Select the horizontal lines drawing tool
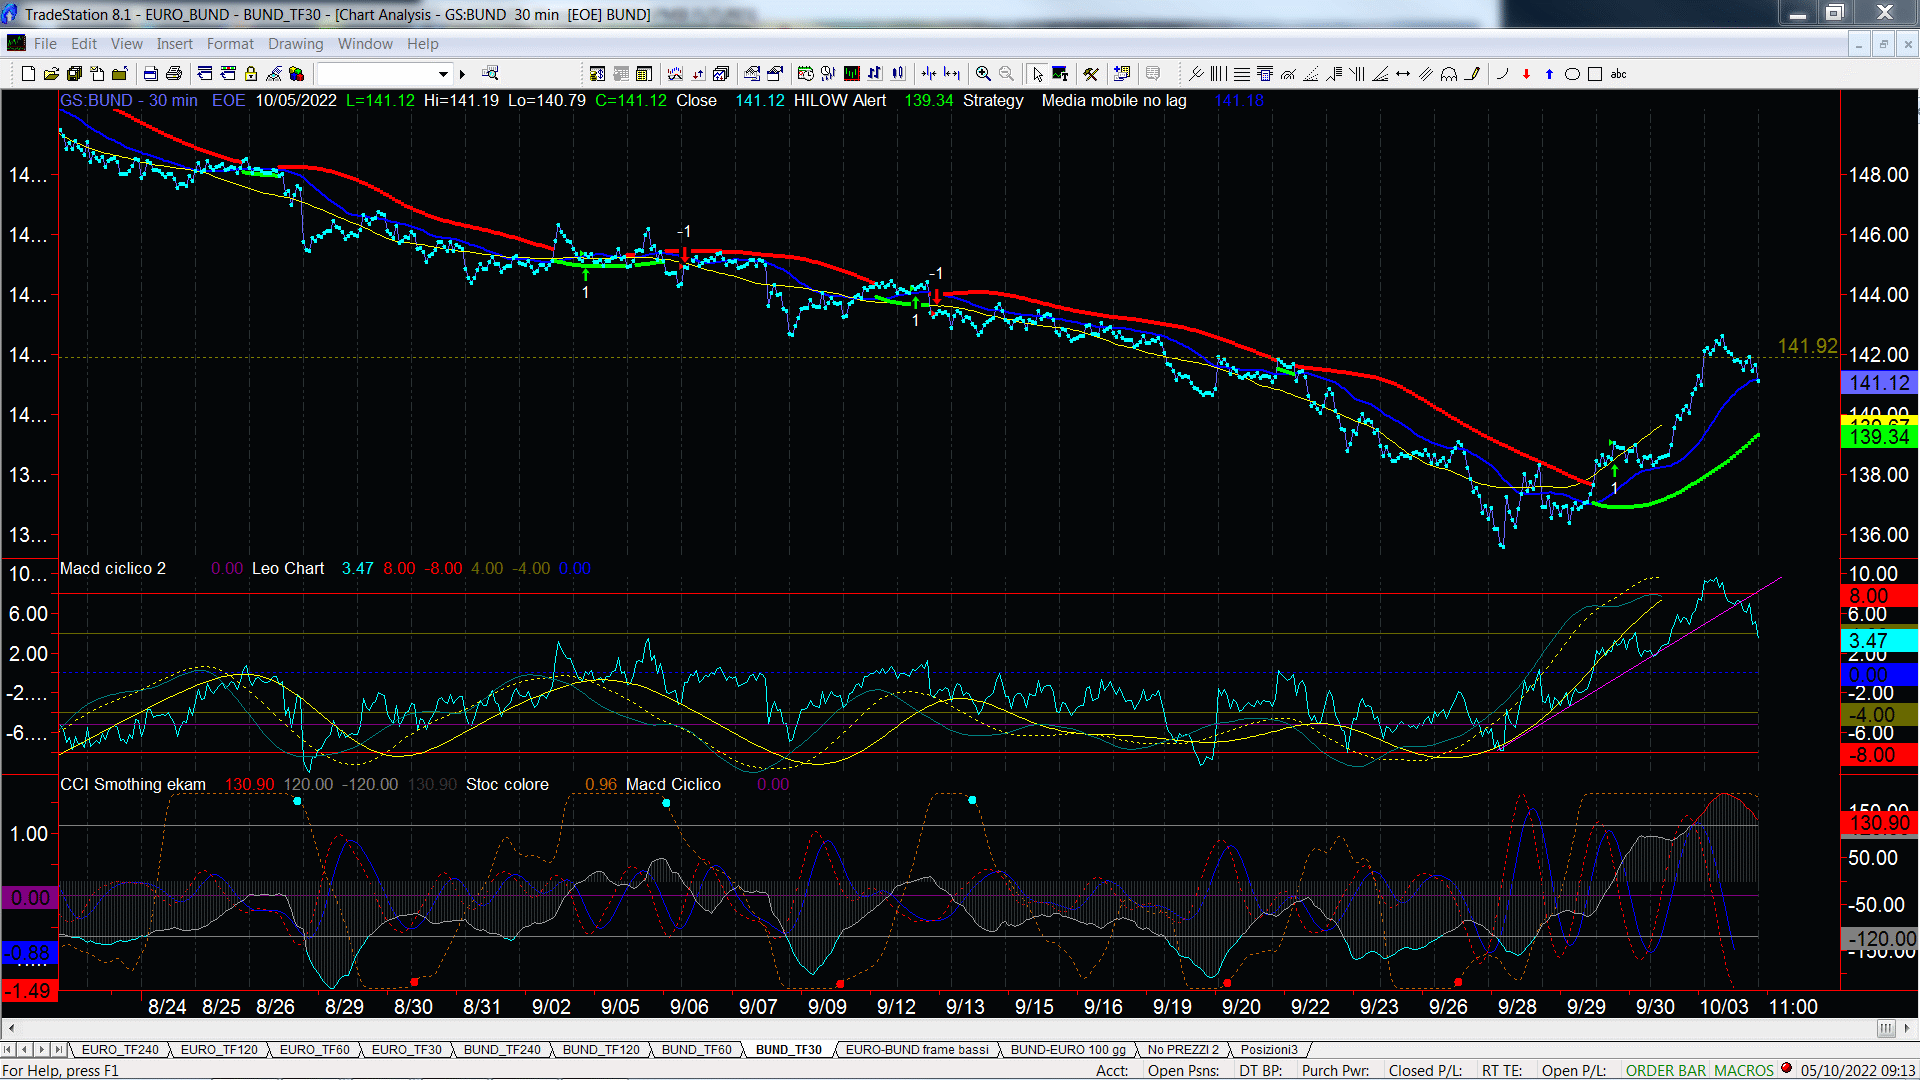The image size is (1920, 1080). 1242,74
